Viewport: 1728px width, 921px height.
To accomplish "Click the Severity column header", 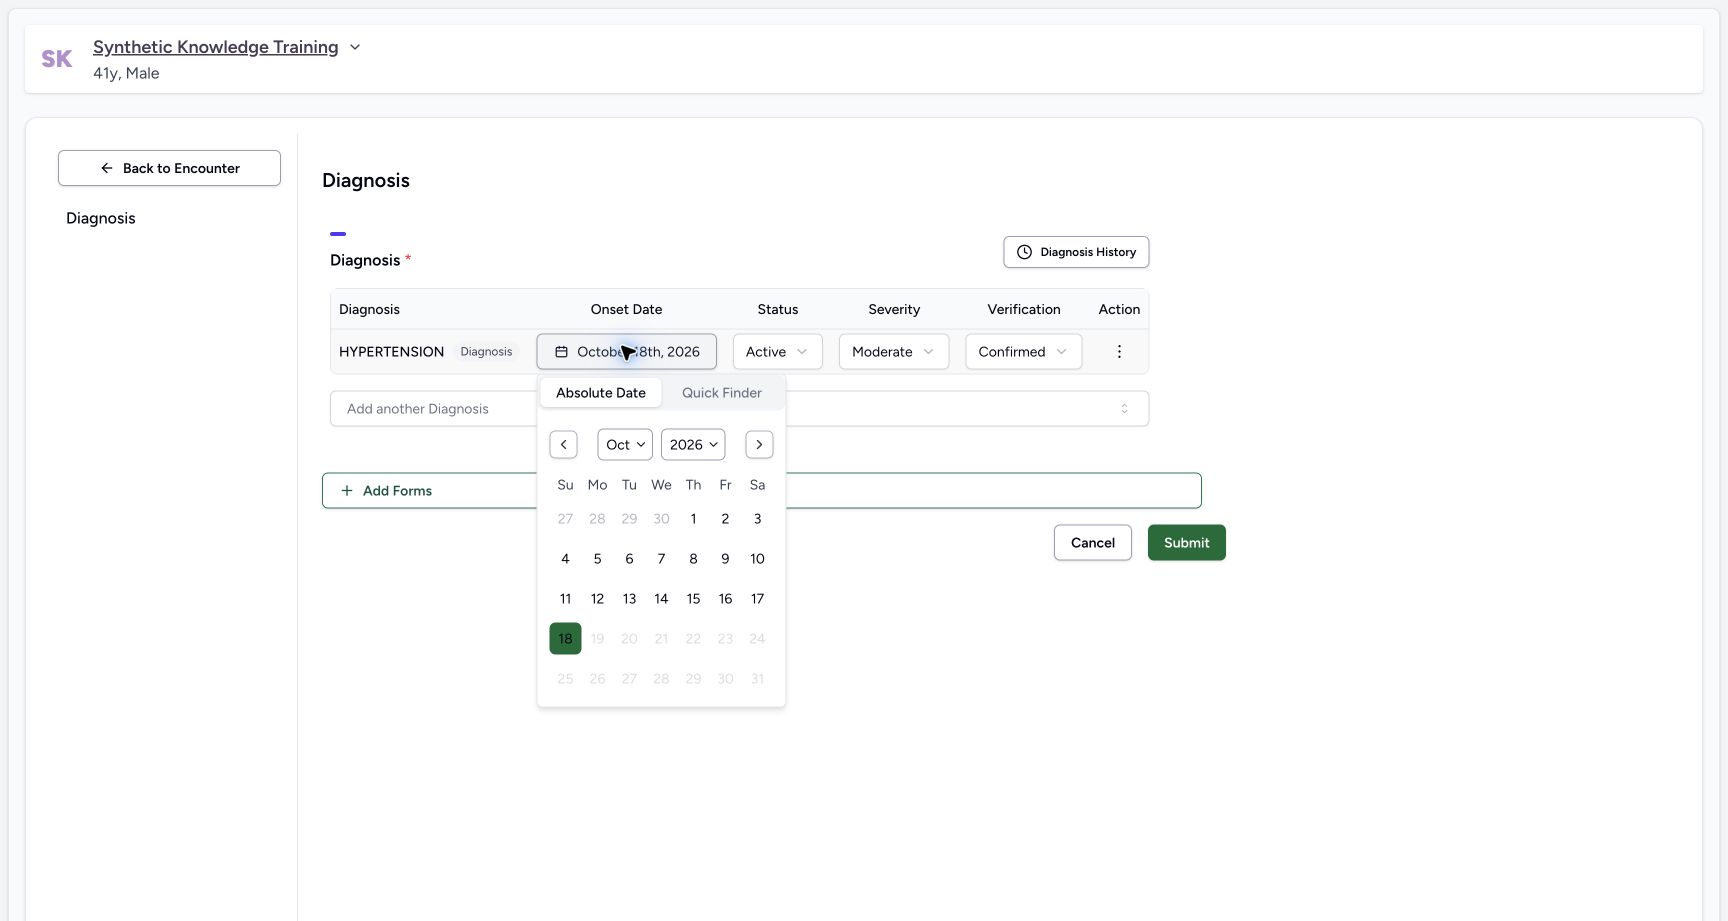I will (x=894, y=310).
